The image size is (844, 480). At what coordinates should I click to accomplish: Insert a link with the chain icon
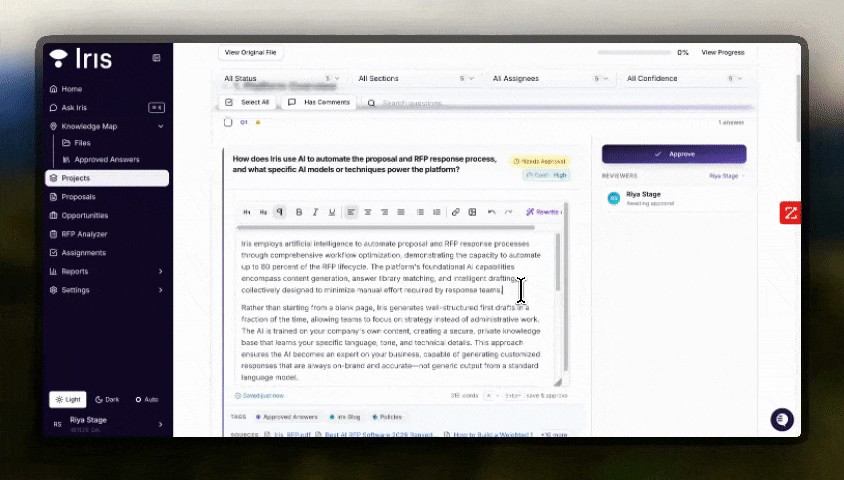[455, 212]
